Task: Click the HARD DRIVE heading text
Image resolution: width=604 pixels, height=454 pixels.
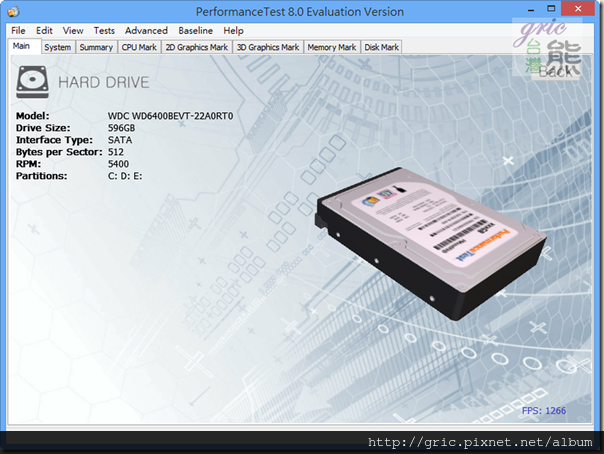Action: click(103, 82)
